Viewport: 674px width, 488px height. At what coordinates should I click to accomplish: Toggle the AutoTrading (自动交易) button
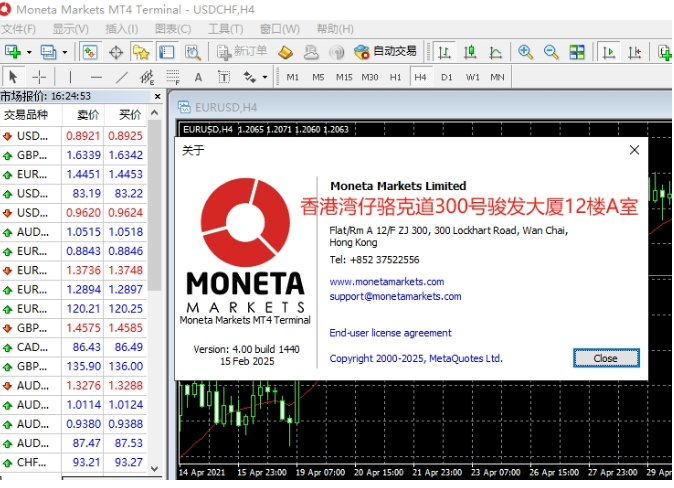tap(386, 52)
